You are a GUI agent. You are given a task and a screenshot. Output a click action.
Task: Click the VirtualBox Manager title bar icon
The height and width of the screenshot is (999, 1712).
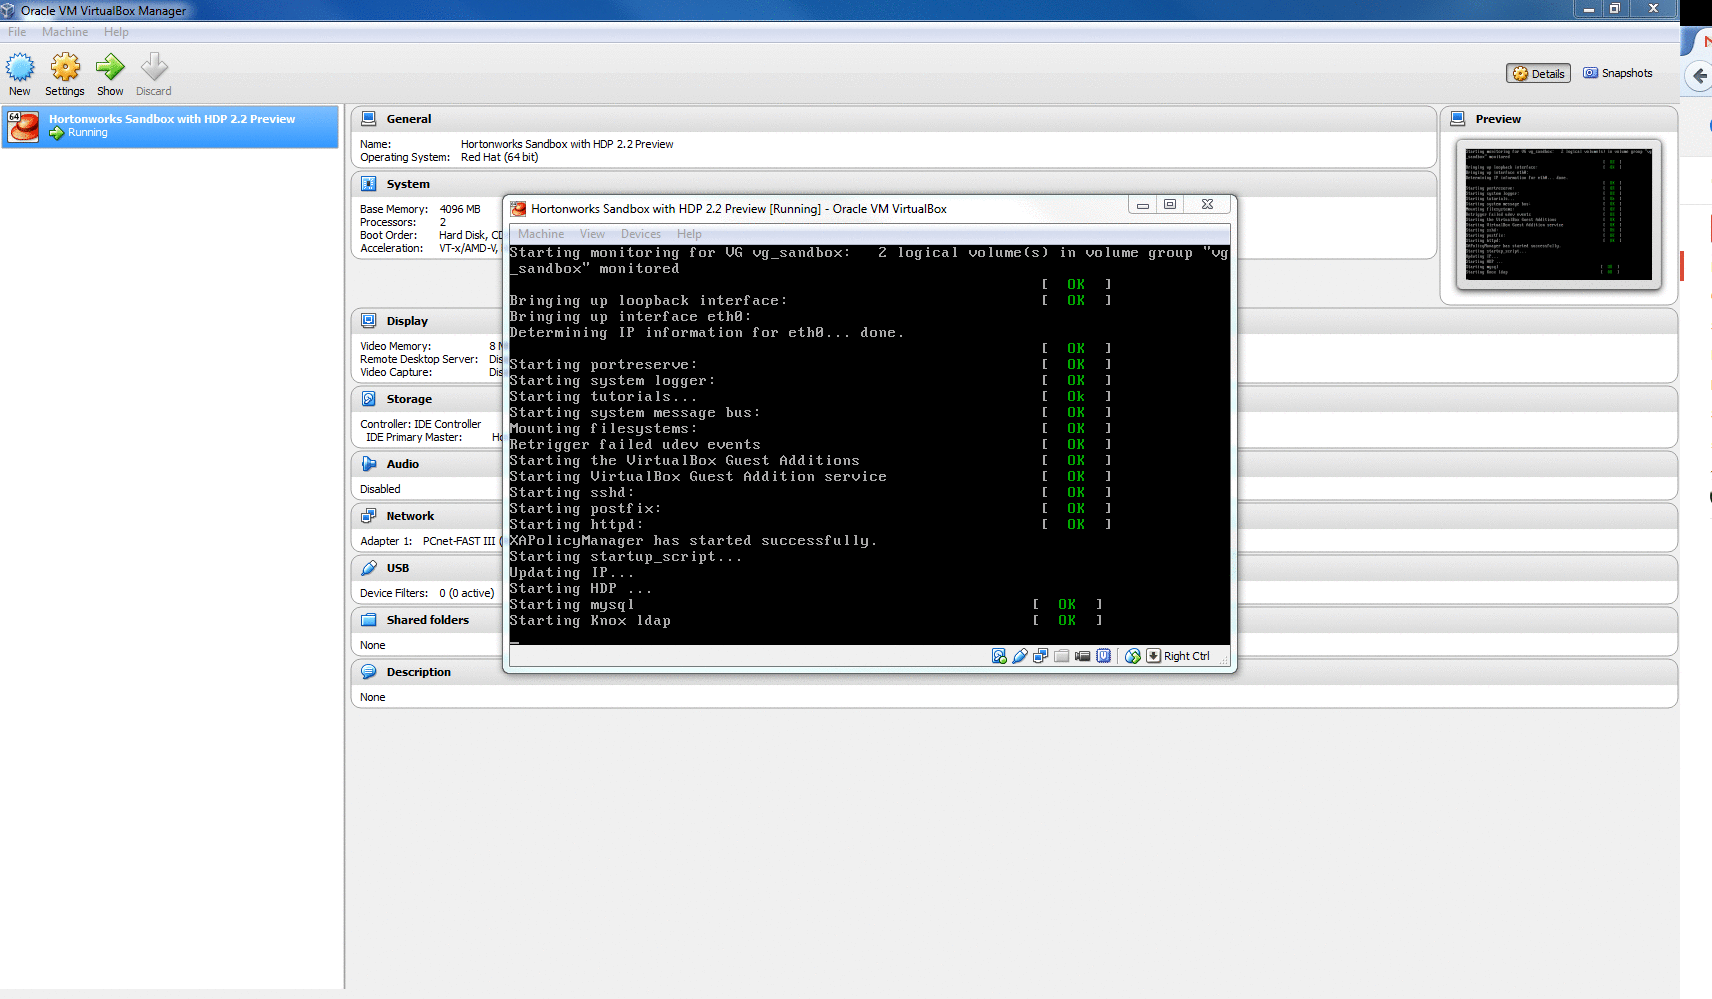coord(9,10)
